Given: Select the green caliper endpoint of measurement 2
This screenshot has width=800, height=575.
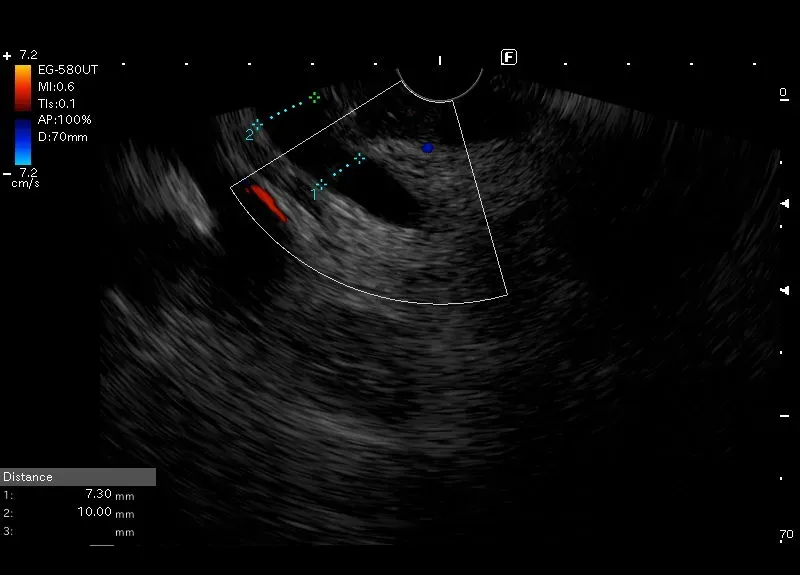Looking at the screenshot, I should tap(315, 97).
